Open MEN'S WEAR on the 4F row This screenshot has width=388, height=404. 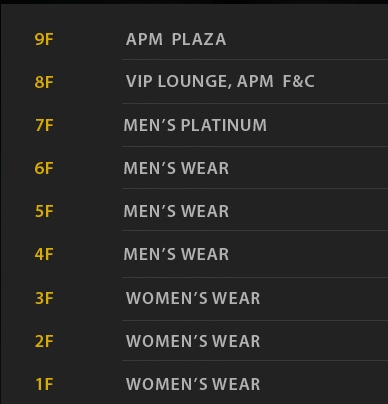[176, 254]
